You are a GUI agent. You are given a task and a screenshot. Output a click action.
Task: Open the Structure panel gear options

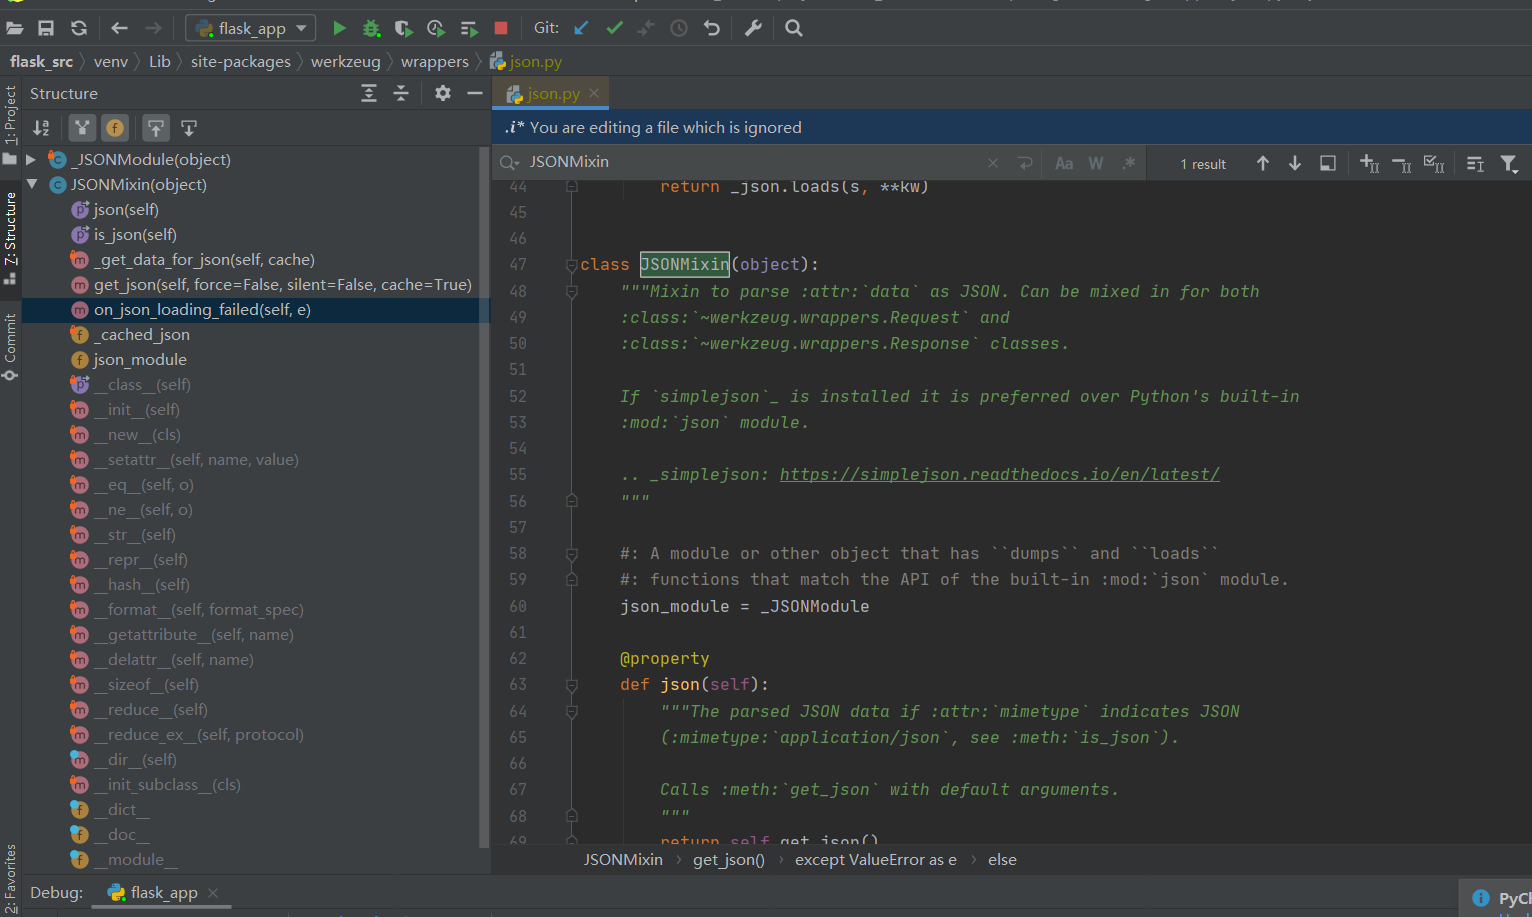[x=443, y=93]
